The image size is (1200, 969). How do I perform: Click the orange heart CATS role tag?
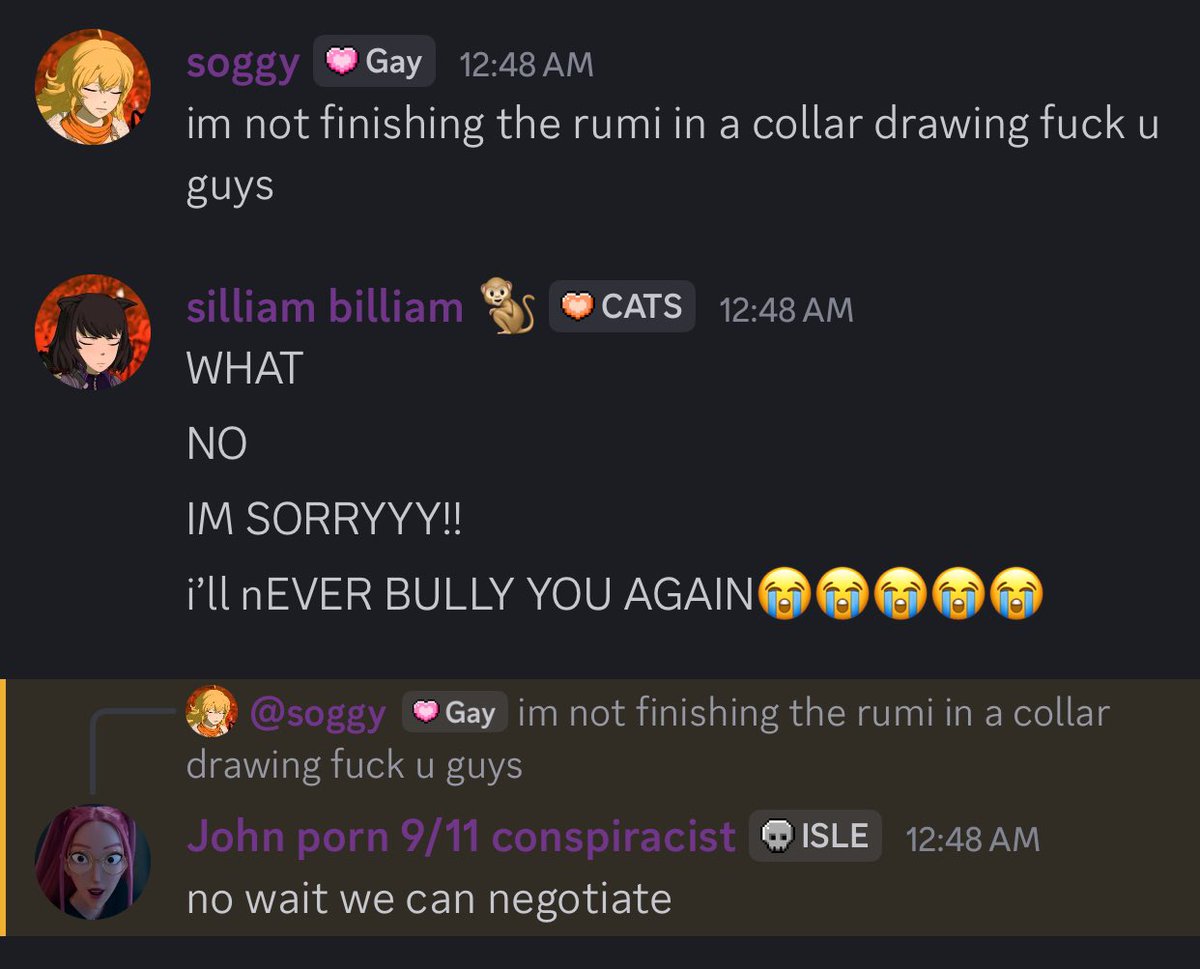tap(622, 307)
